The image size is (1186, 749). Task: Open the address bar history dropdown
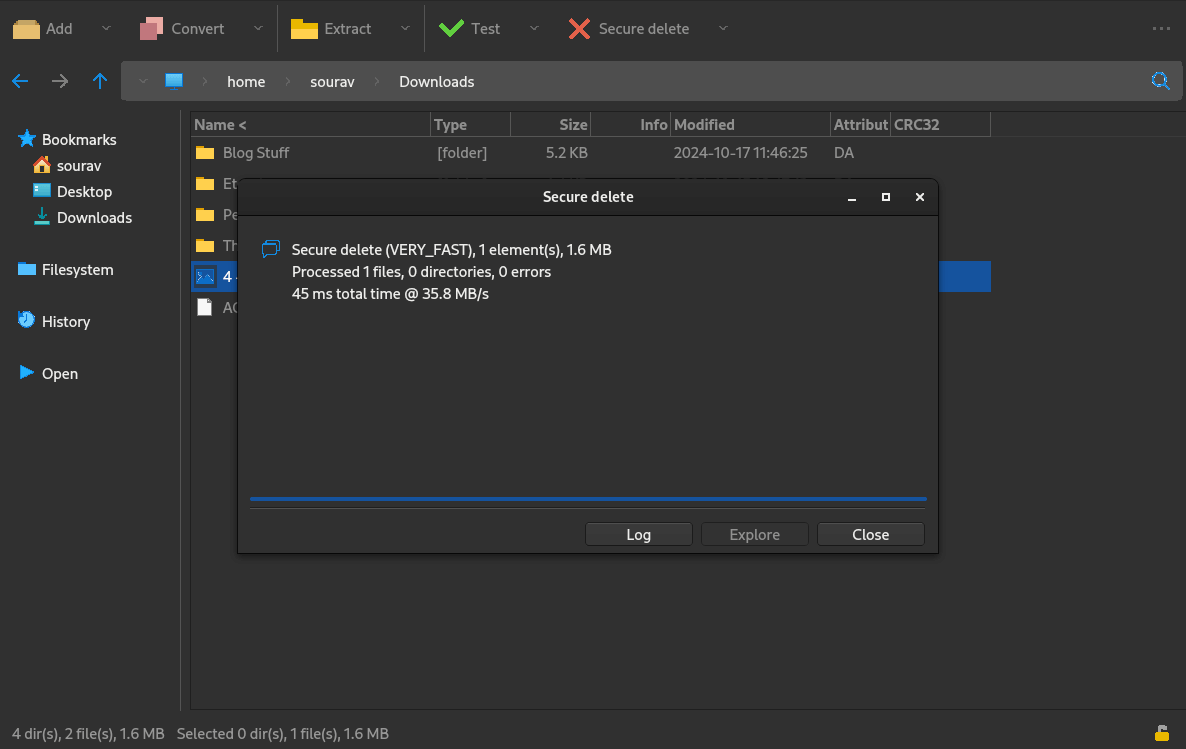(144, 82)
